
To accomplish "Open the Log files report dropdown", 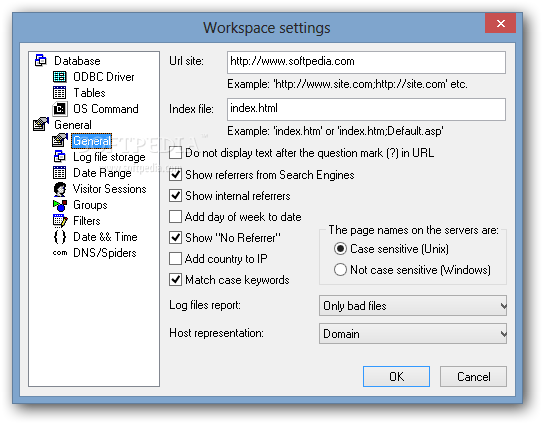I will pyautogui.click(x=412, y=306).
